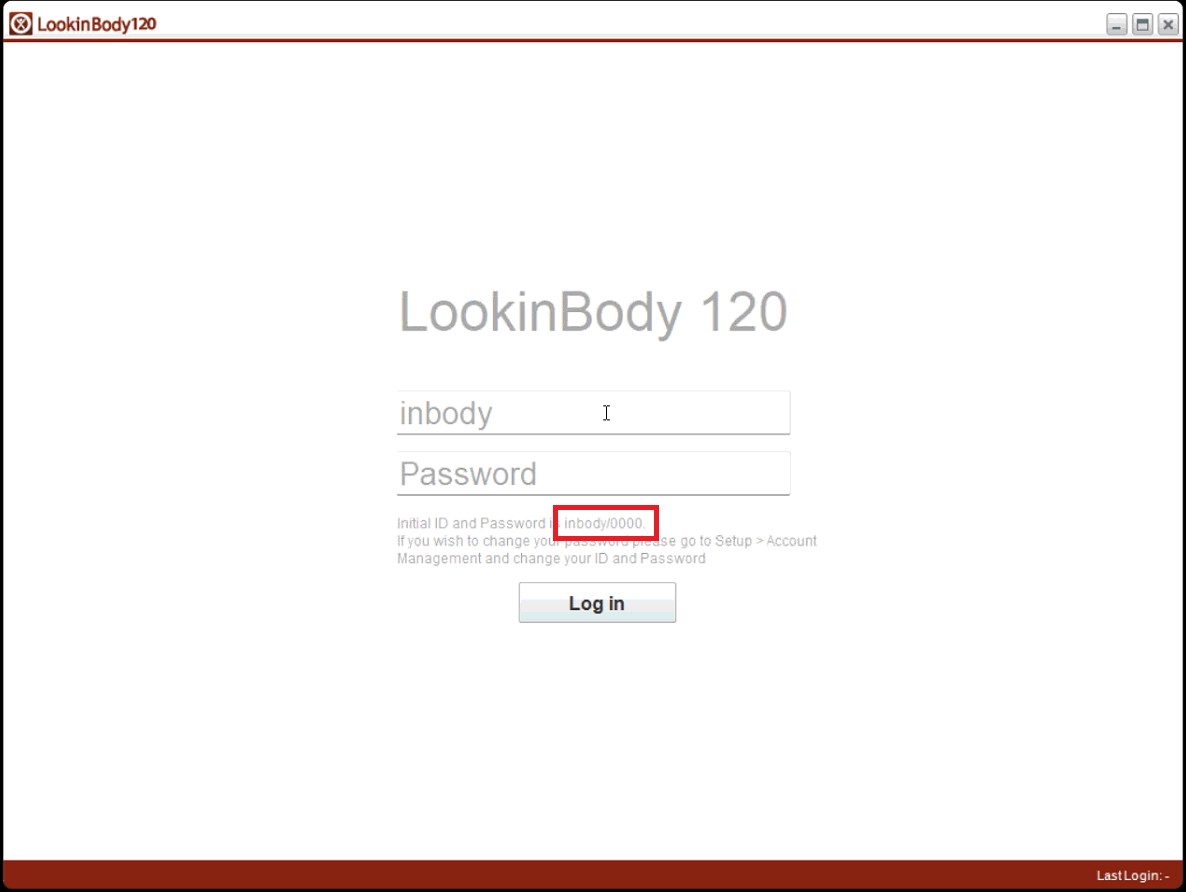Focus the ID field containing inbody

(x=593, y=412)
